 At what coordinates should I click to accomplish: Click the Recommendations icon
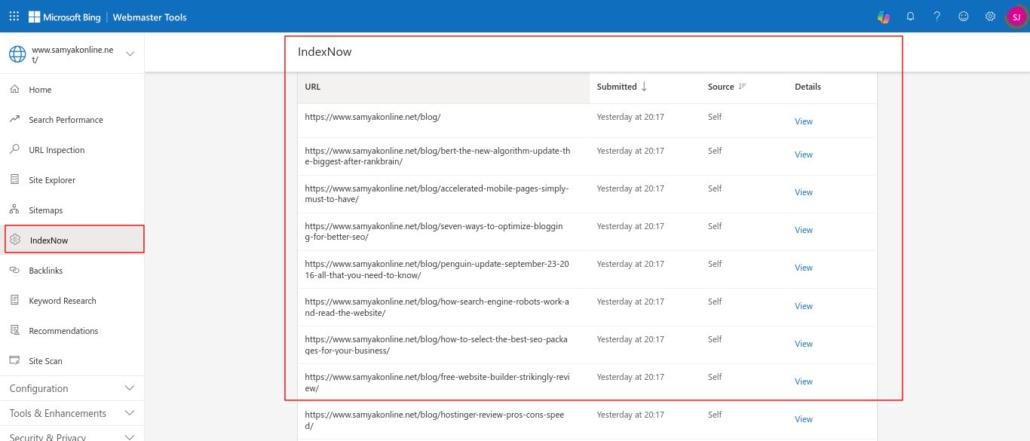point(15,331)
